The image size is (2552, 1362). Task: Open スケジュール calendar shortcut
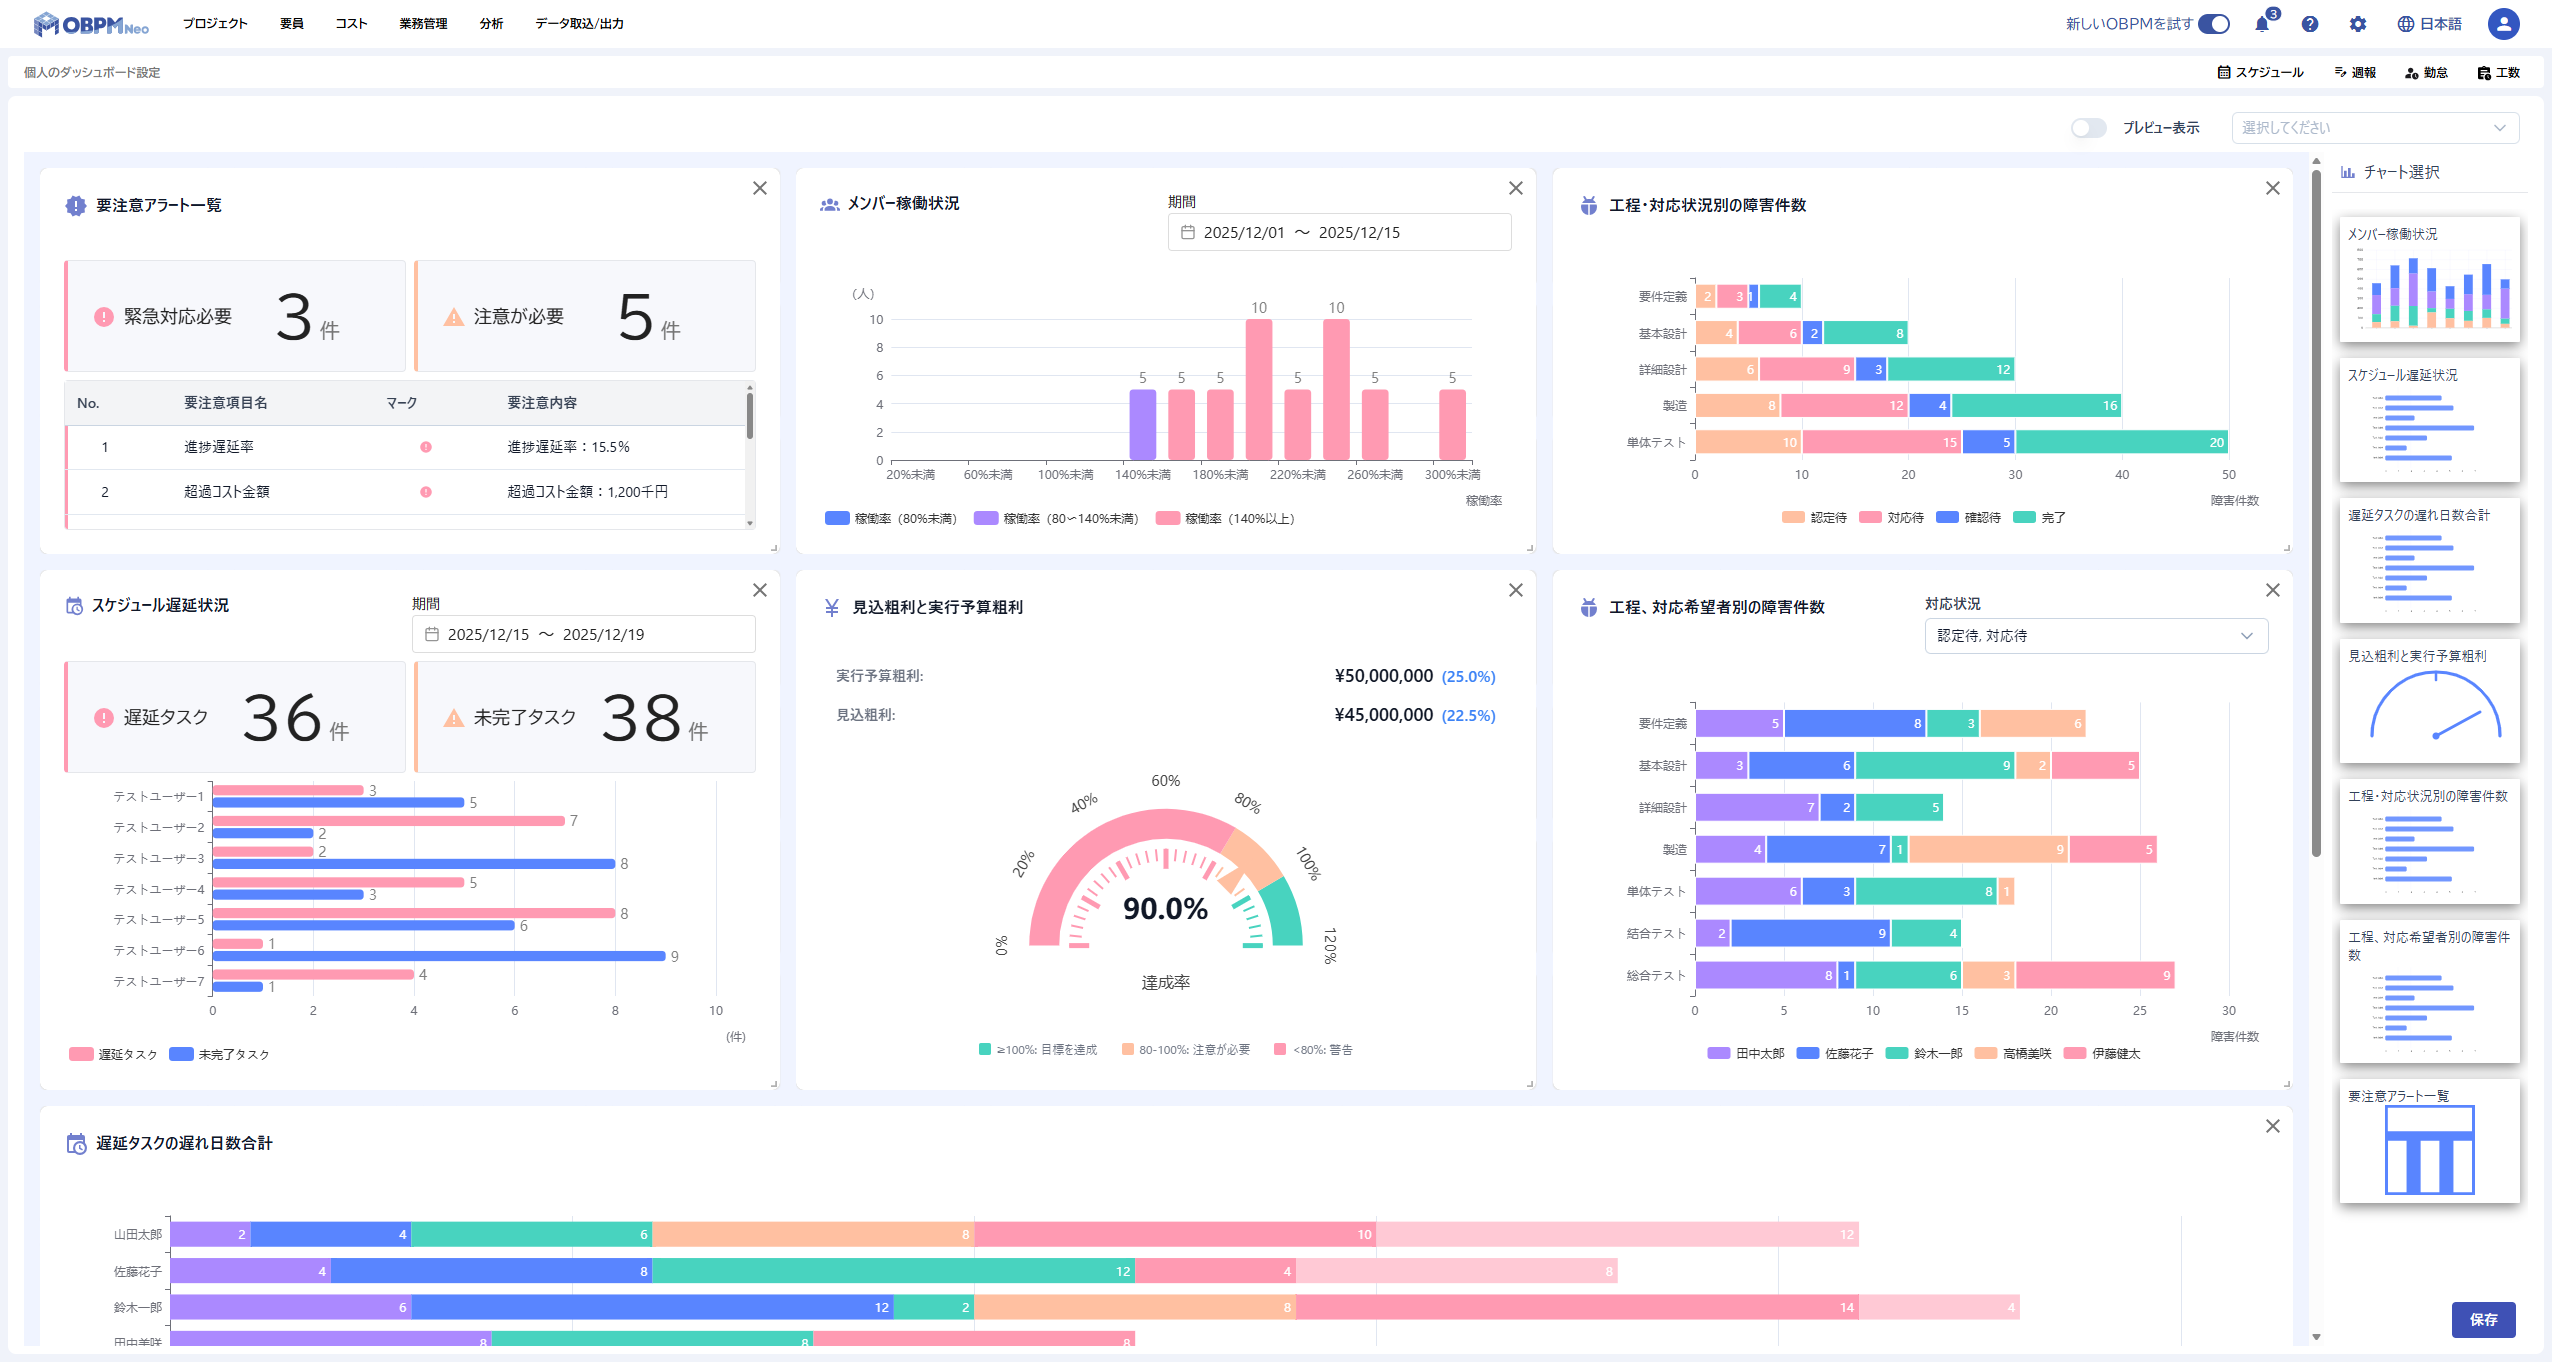click(x=2260, y=72)
